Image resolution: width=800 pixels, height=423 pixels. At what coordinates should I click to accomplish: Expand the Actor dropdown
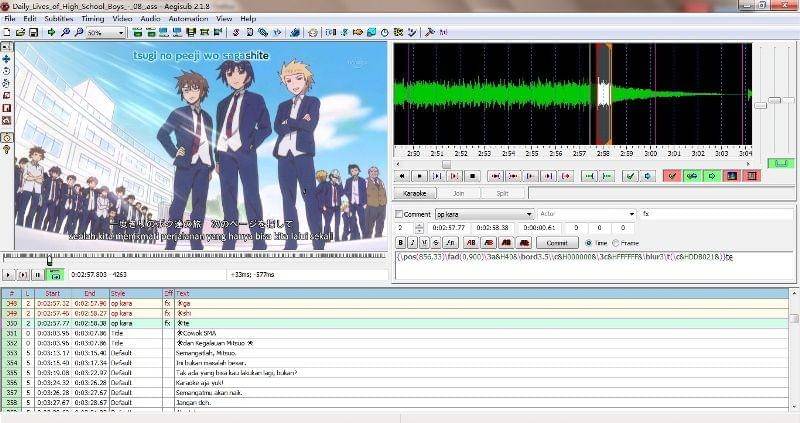tap(631, 214)
